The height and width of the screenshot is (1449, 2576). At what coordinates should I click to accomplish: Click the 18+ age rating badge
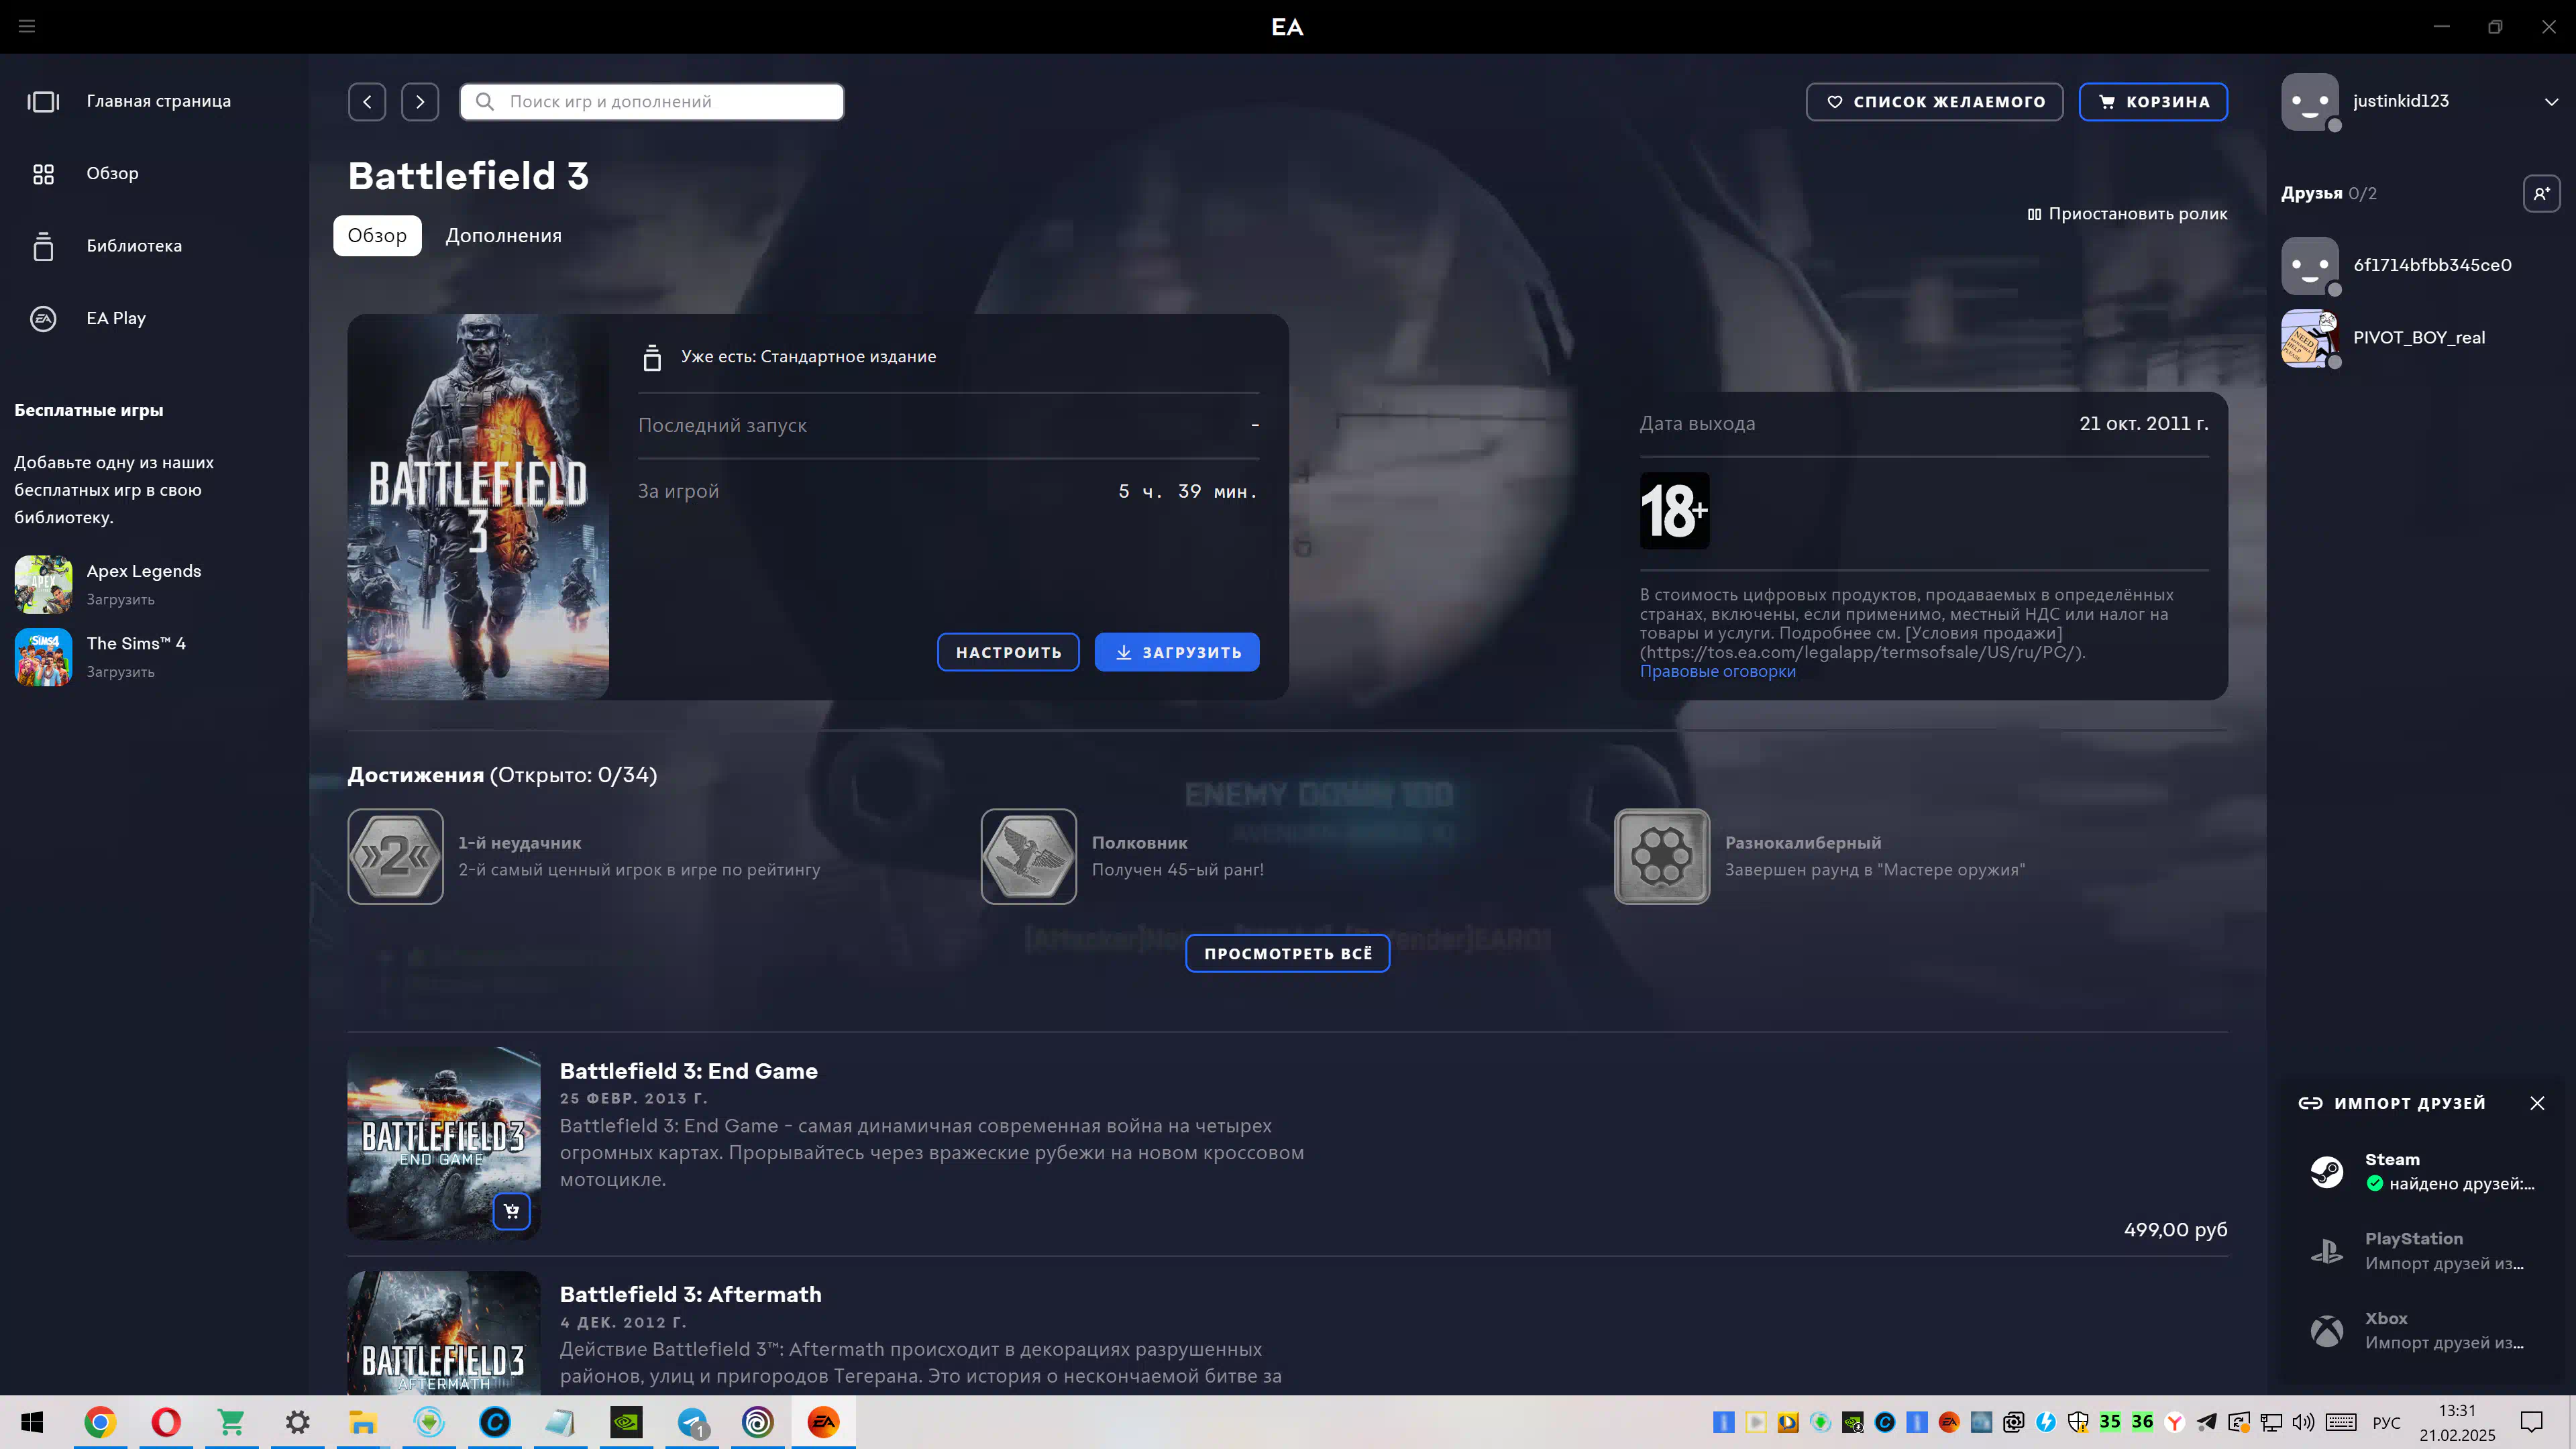pos(1674,510)
